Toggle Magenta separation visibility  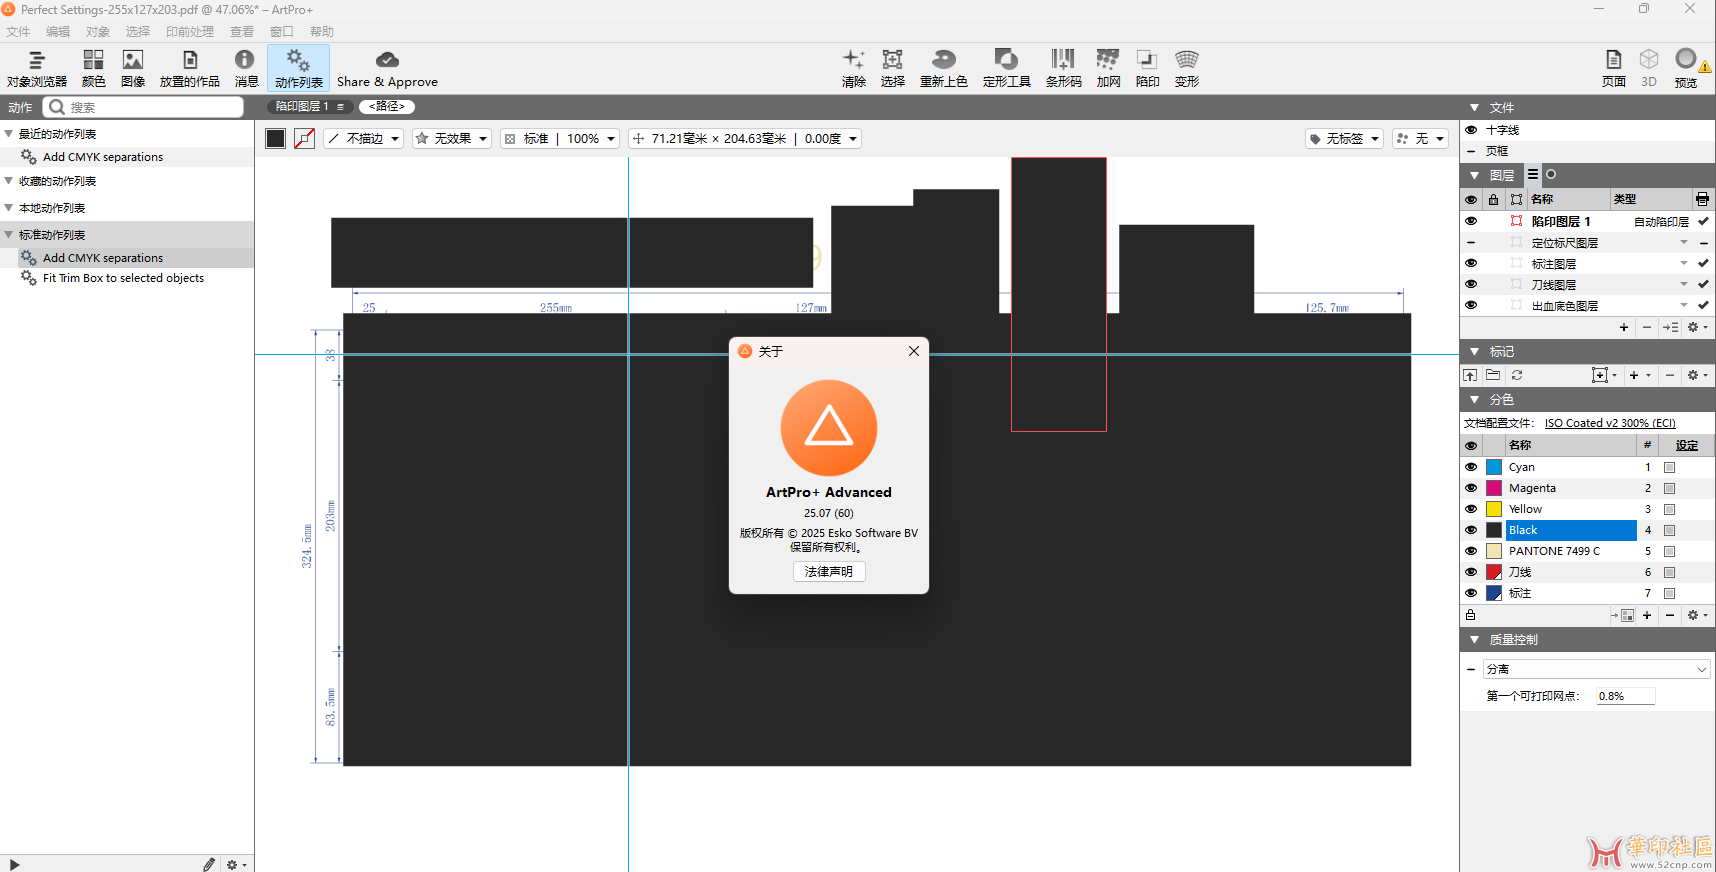1470,488
